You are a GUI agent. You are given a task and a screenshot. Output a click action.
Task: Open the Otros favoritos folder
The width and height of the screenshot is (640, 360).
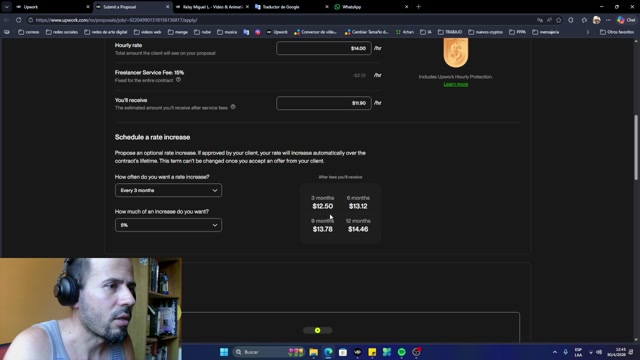tap(617, 32)
